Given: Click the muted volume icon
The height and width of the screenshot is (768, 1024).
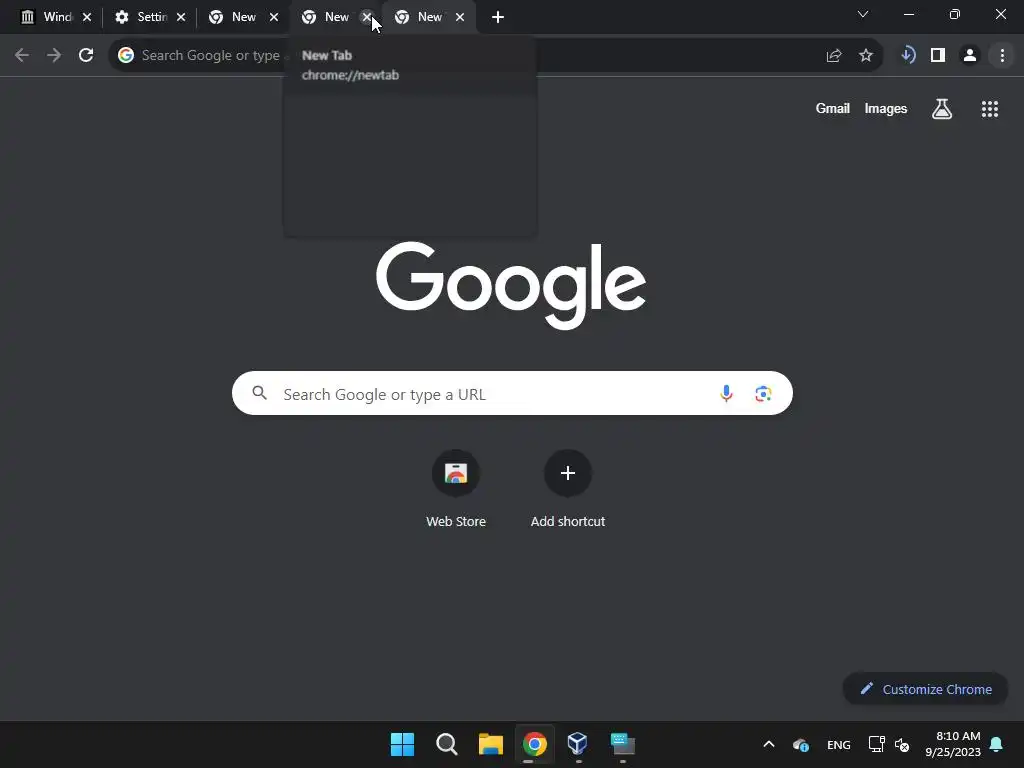Looking at the screenshot, I should (902, 744).
